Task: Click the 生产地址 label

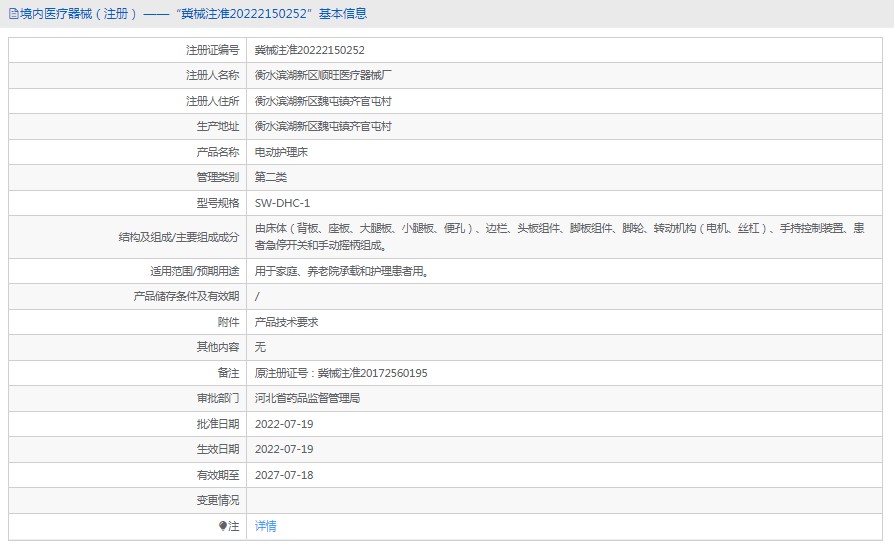Action: 218,127
